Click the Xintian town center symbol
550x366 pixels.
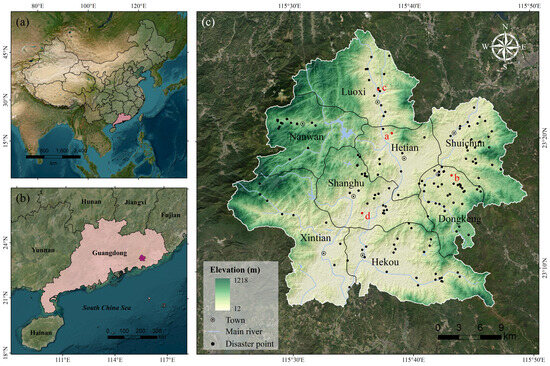[x=324, y=253]
